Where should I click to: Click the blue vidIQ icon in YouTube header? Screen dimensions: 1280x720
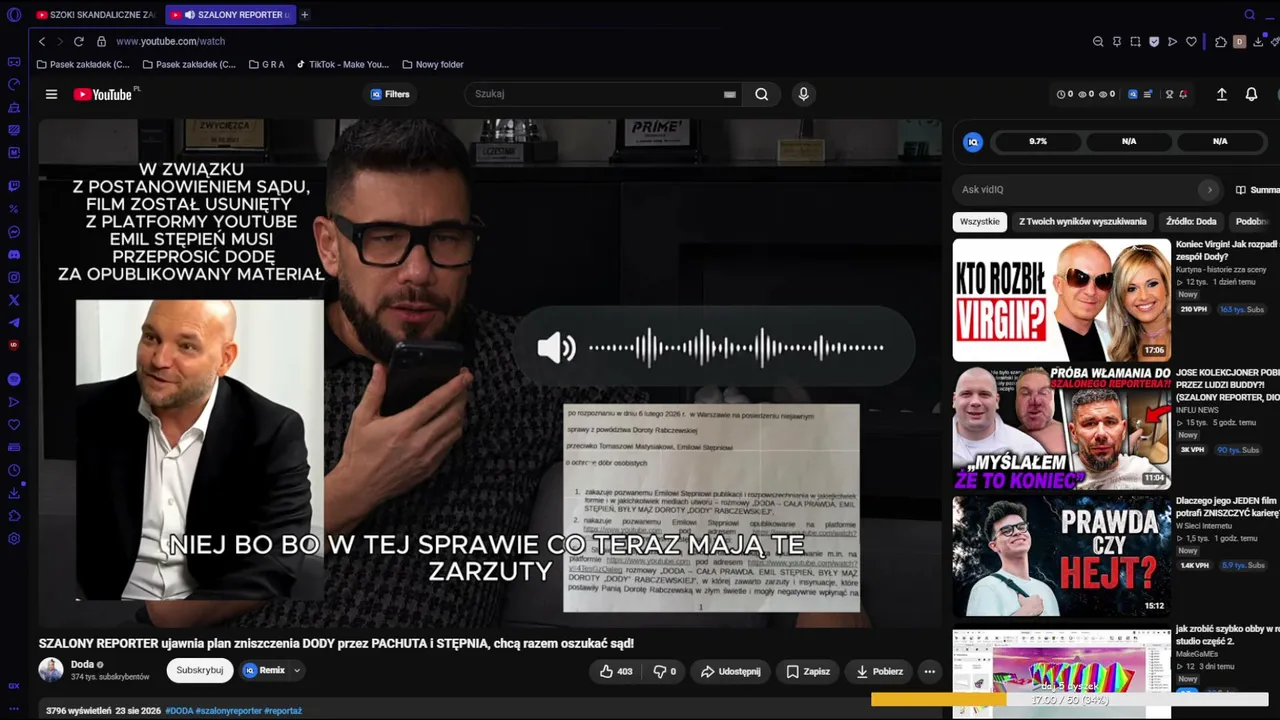point(1133,94)
